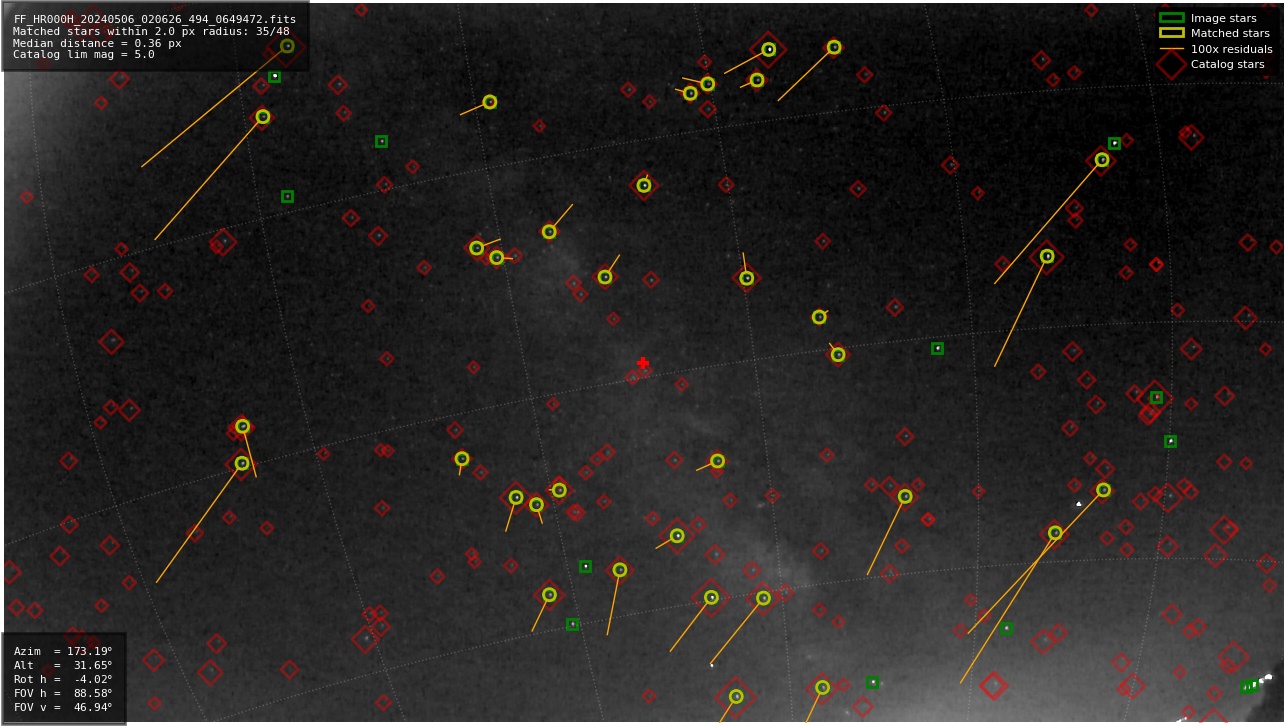The image size is (1286, 726).
Task: Select the '100x residuals' legend label
Action: click(x=1232, y=49)
